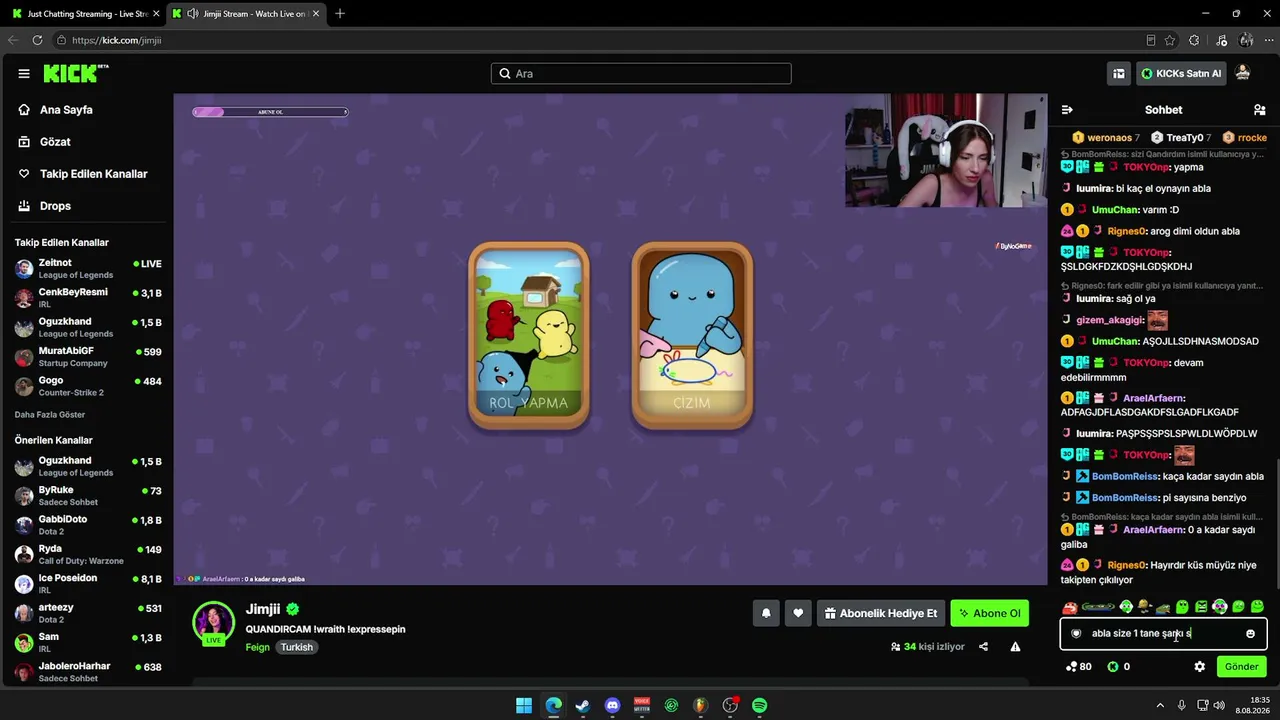Select the Çizim game card
This screenshot has height=720, width=1280.
click(692, 336)
